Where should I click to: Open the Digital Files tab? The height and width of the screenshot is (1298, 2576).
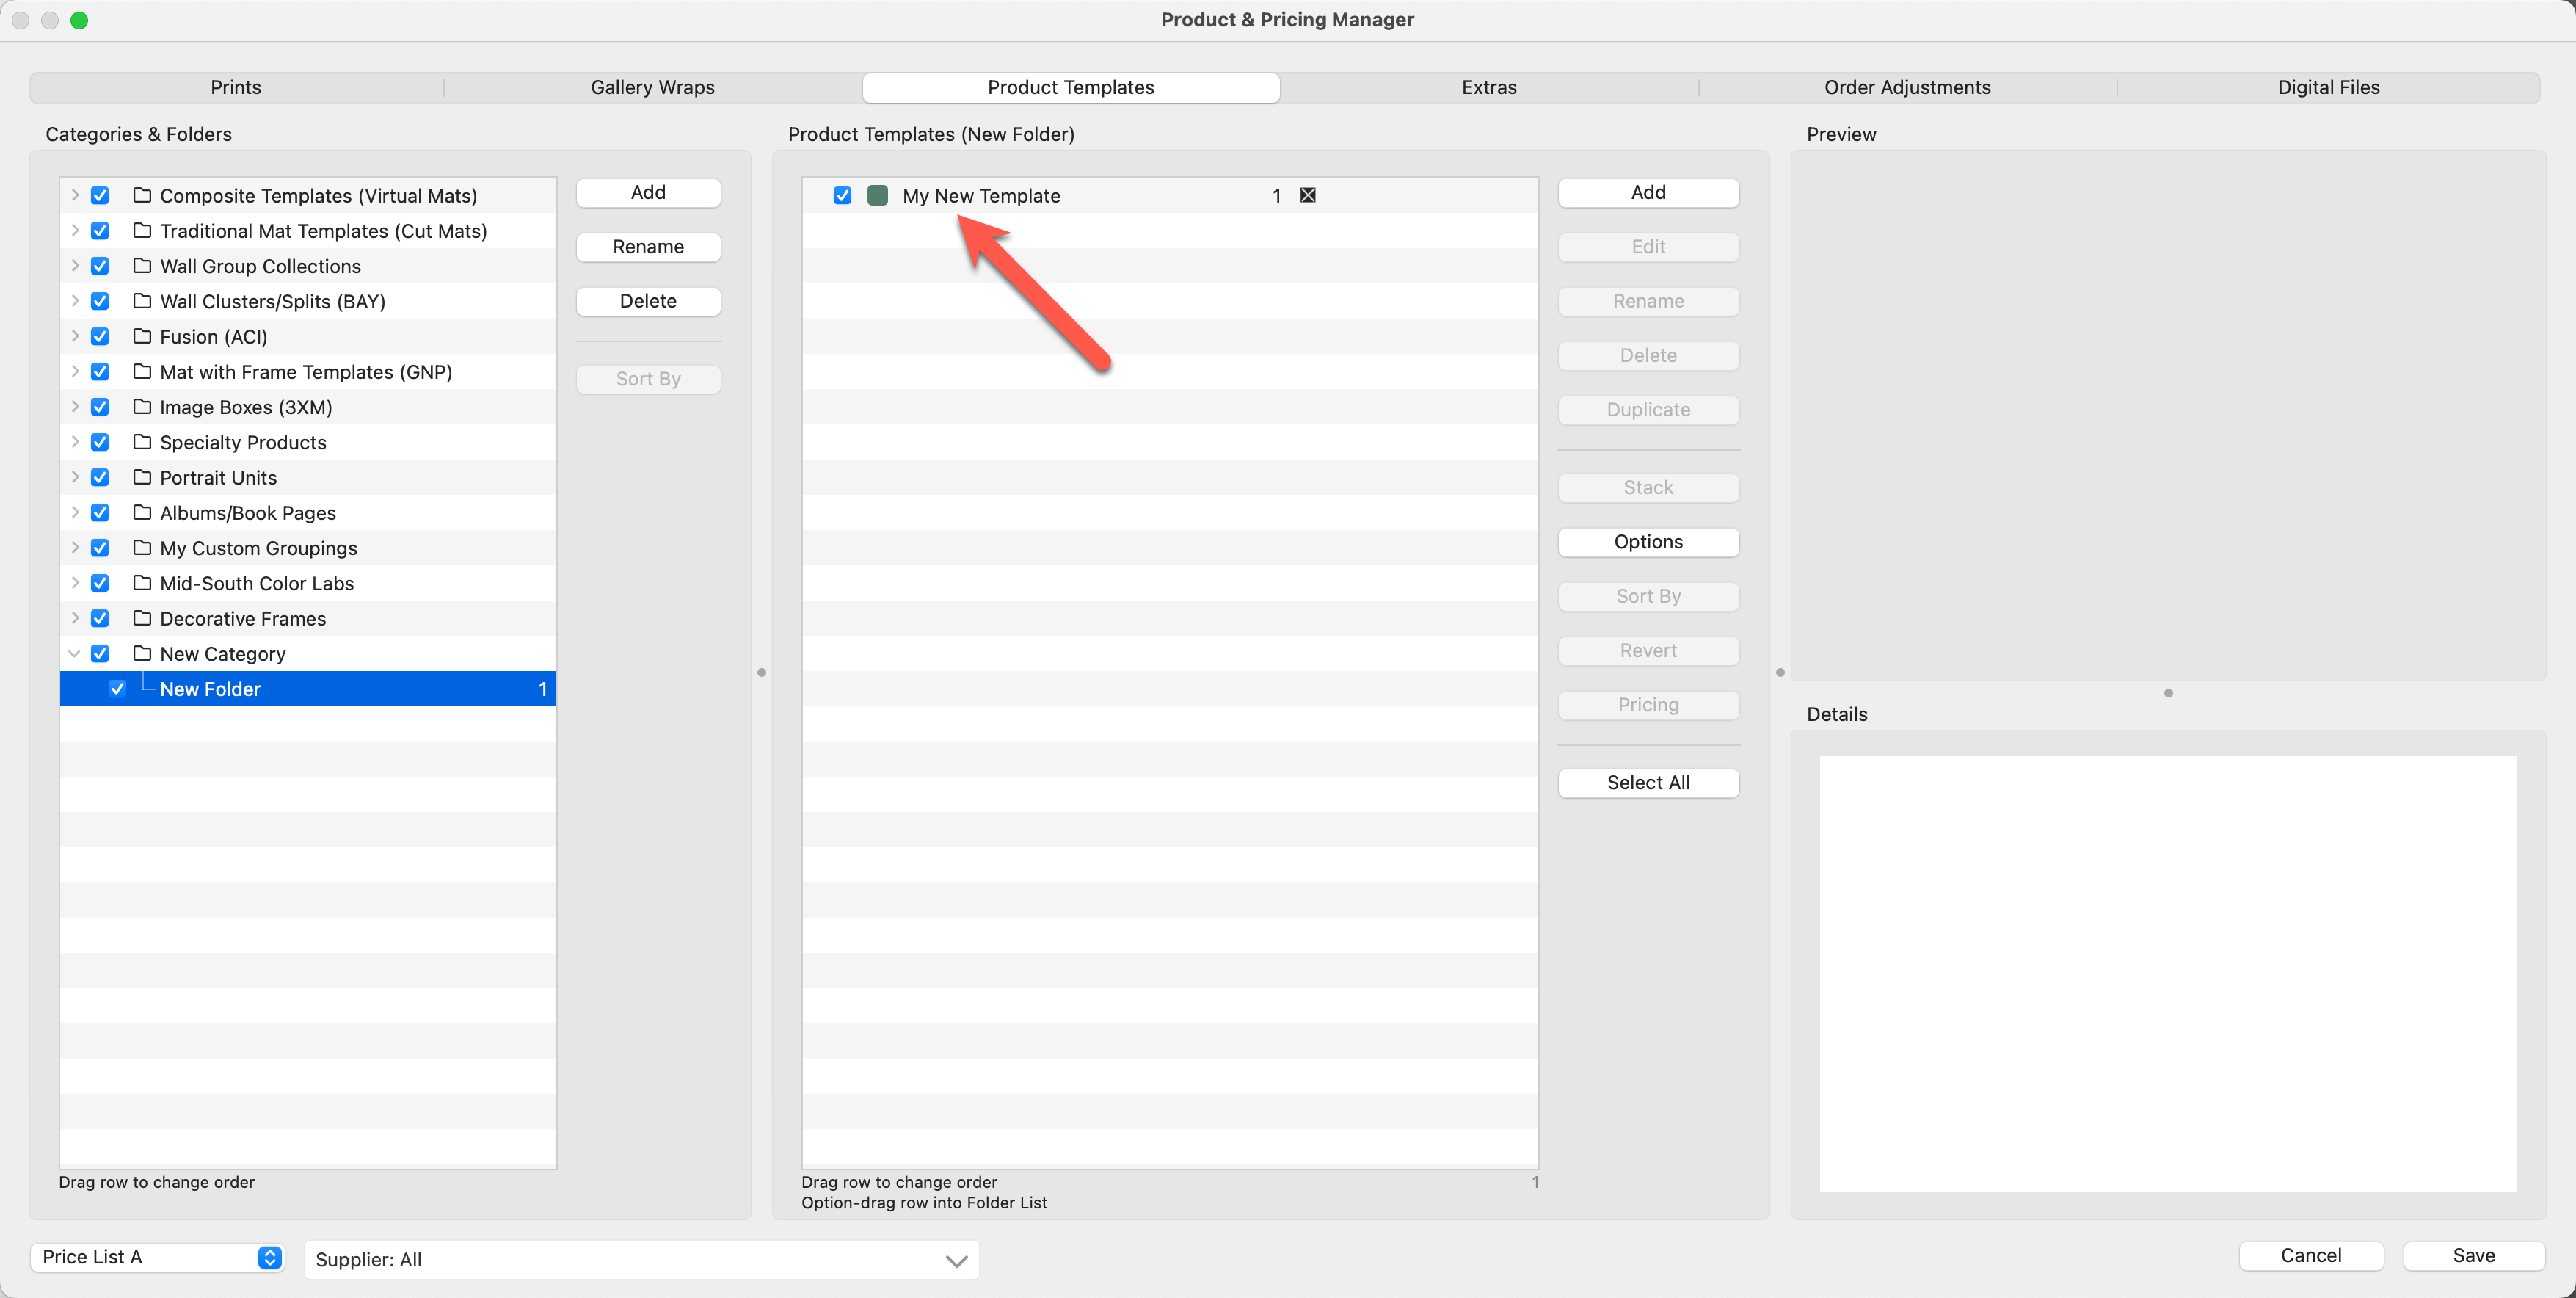click(x=2327, y=87)
